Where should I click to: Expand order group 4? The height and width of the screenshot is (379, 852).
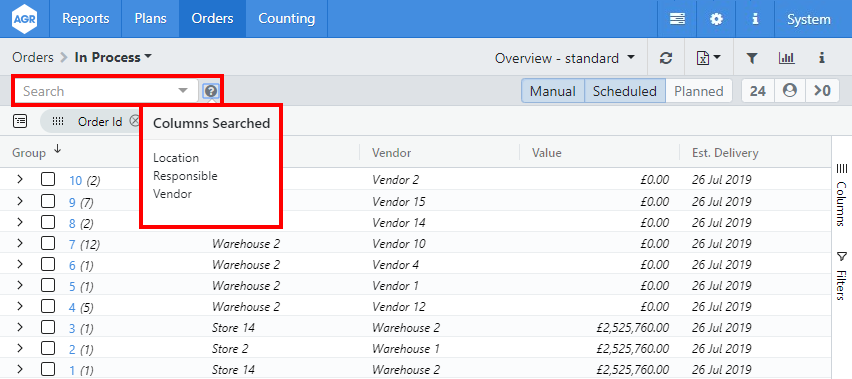click(20, 306)
